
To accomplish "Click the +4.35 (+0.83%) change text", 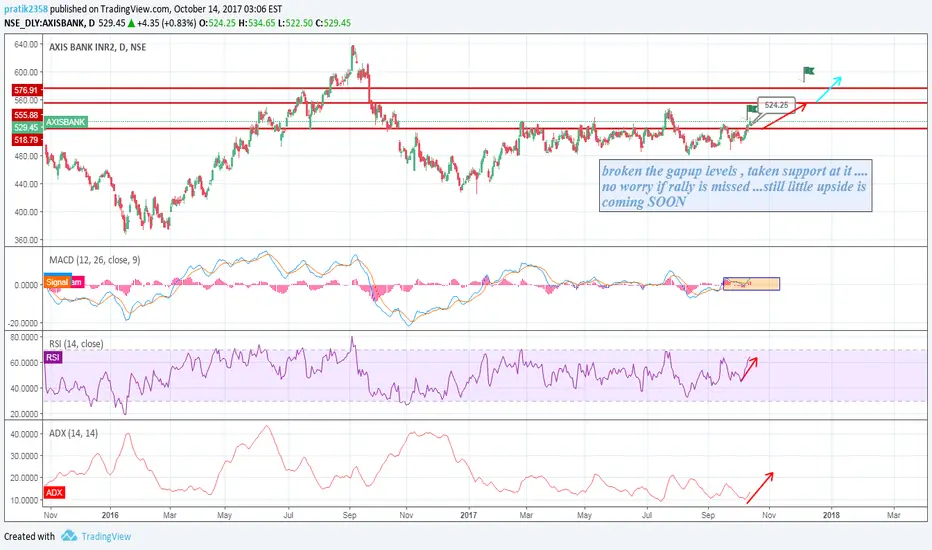I will 166,23.
